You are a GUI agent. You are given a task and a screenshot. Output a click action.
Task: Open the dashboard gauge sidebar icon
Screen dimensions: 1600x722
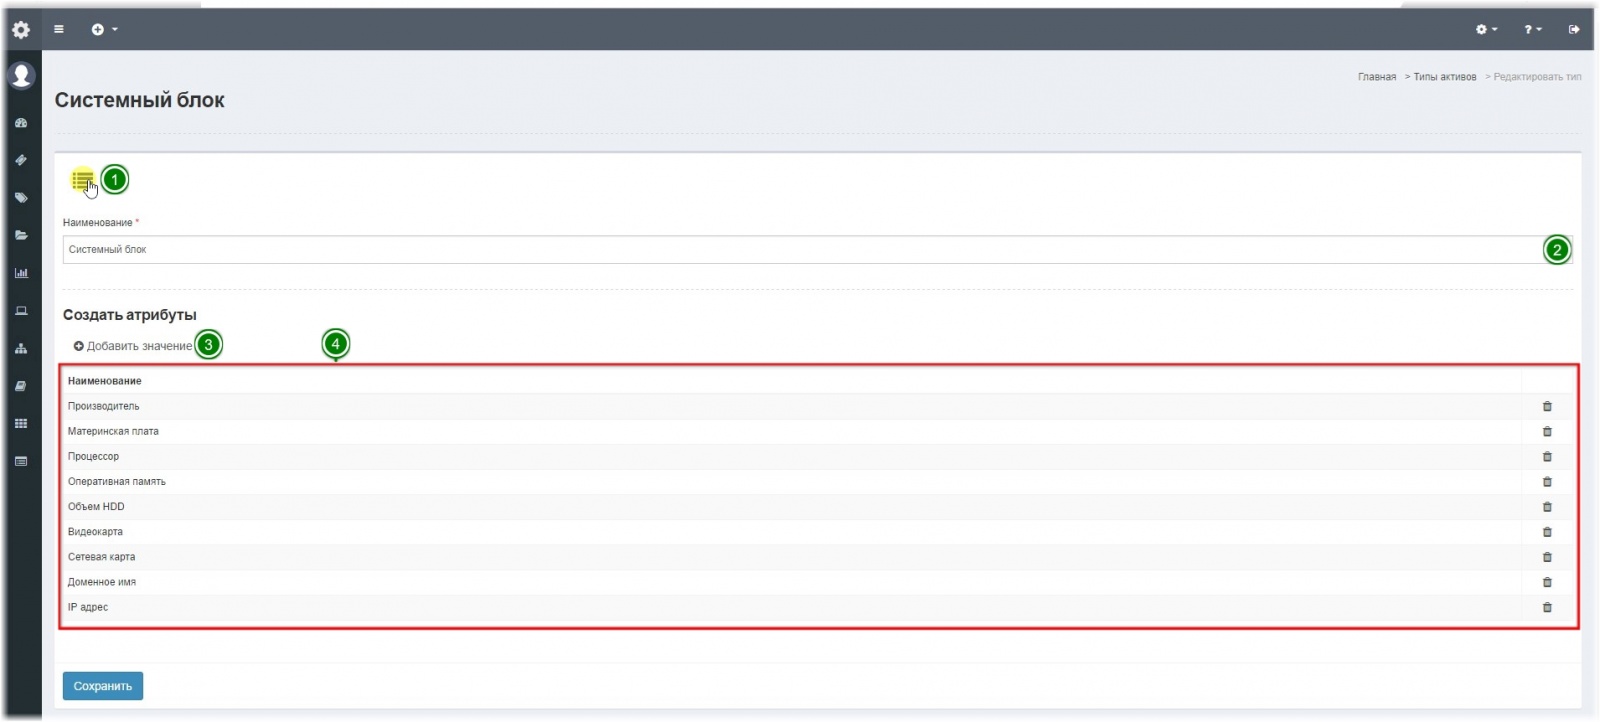tap(21, 123)
